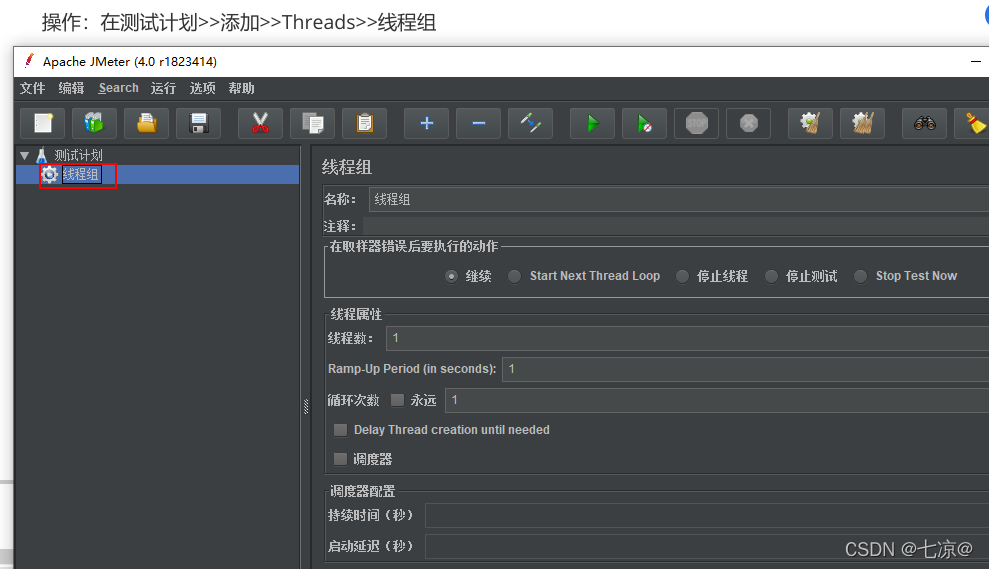Viewport: 989px width, 569px height.
Task: Click the 持续时间（秒）input field
Action: [707, 515]
